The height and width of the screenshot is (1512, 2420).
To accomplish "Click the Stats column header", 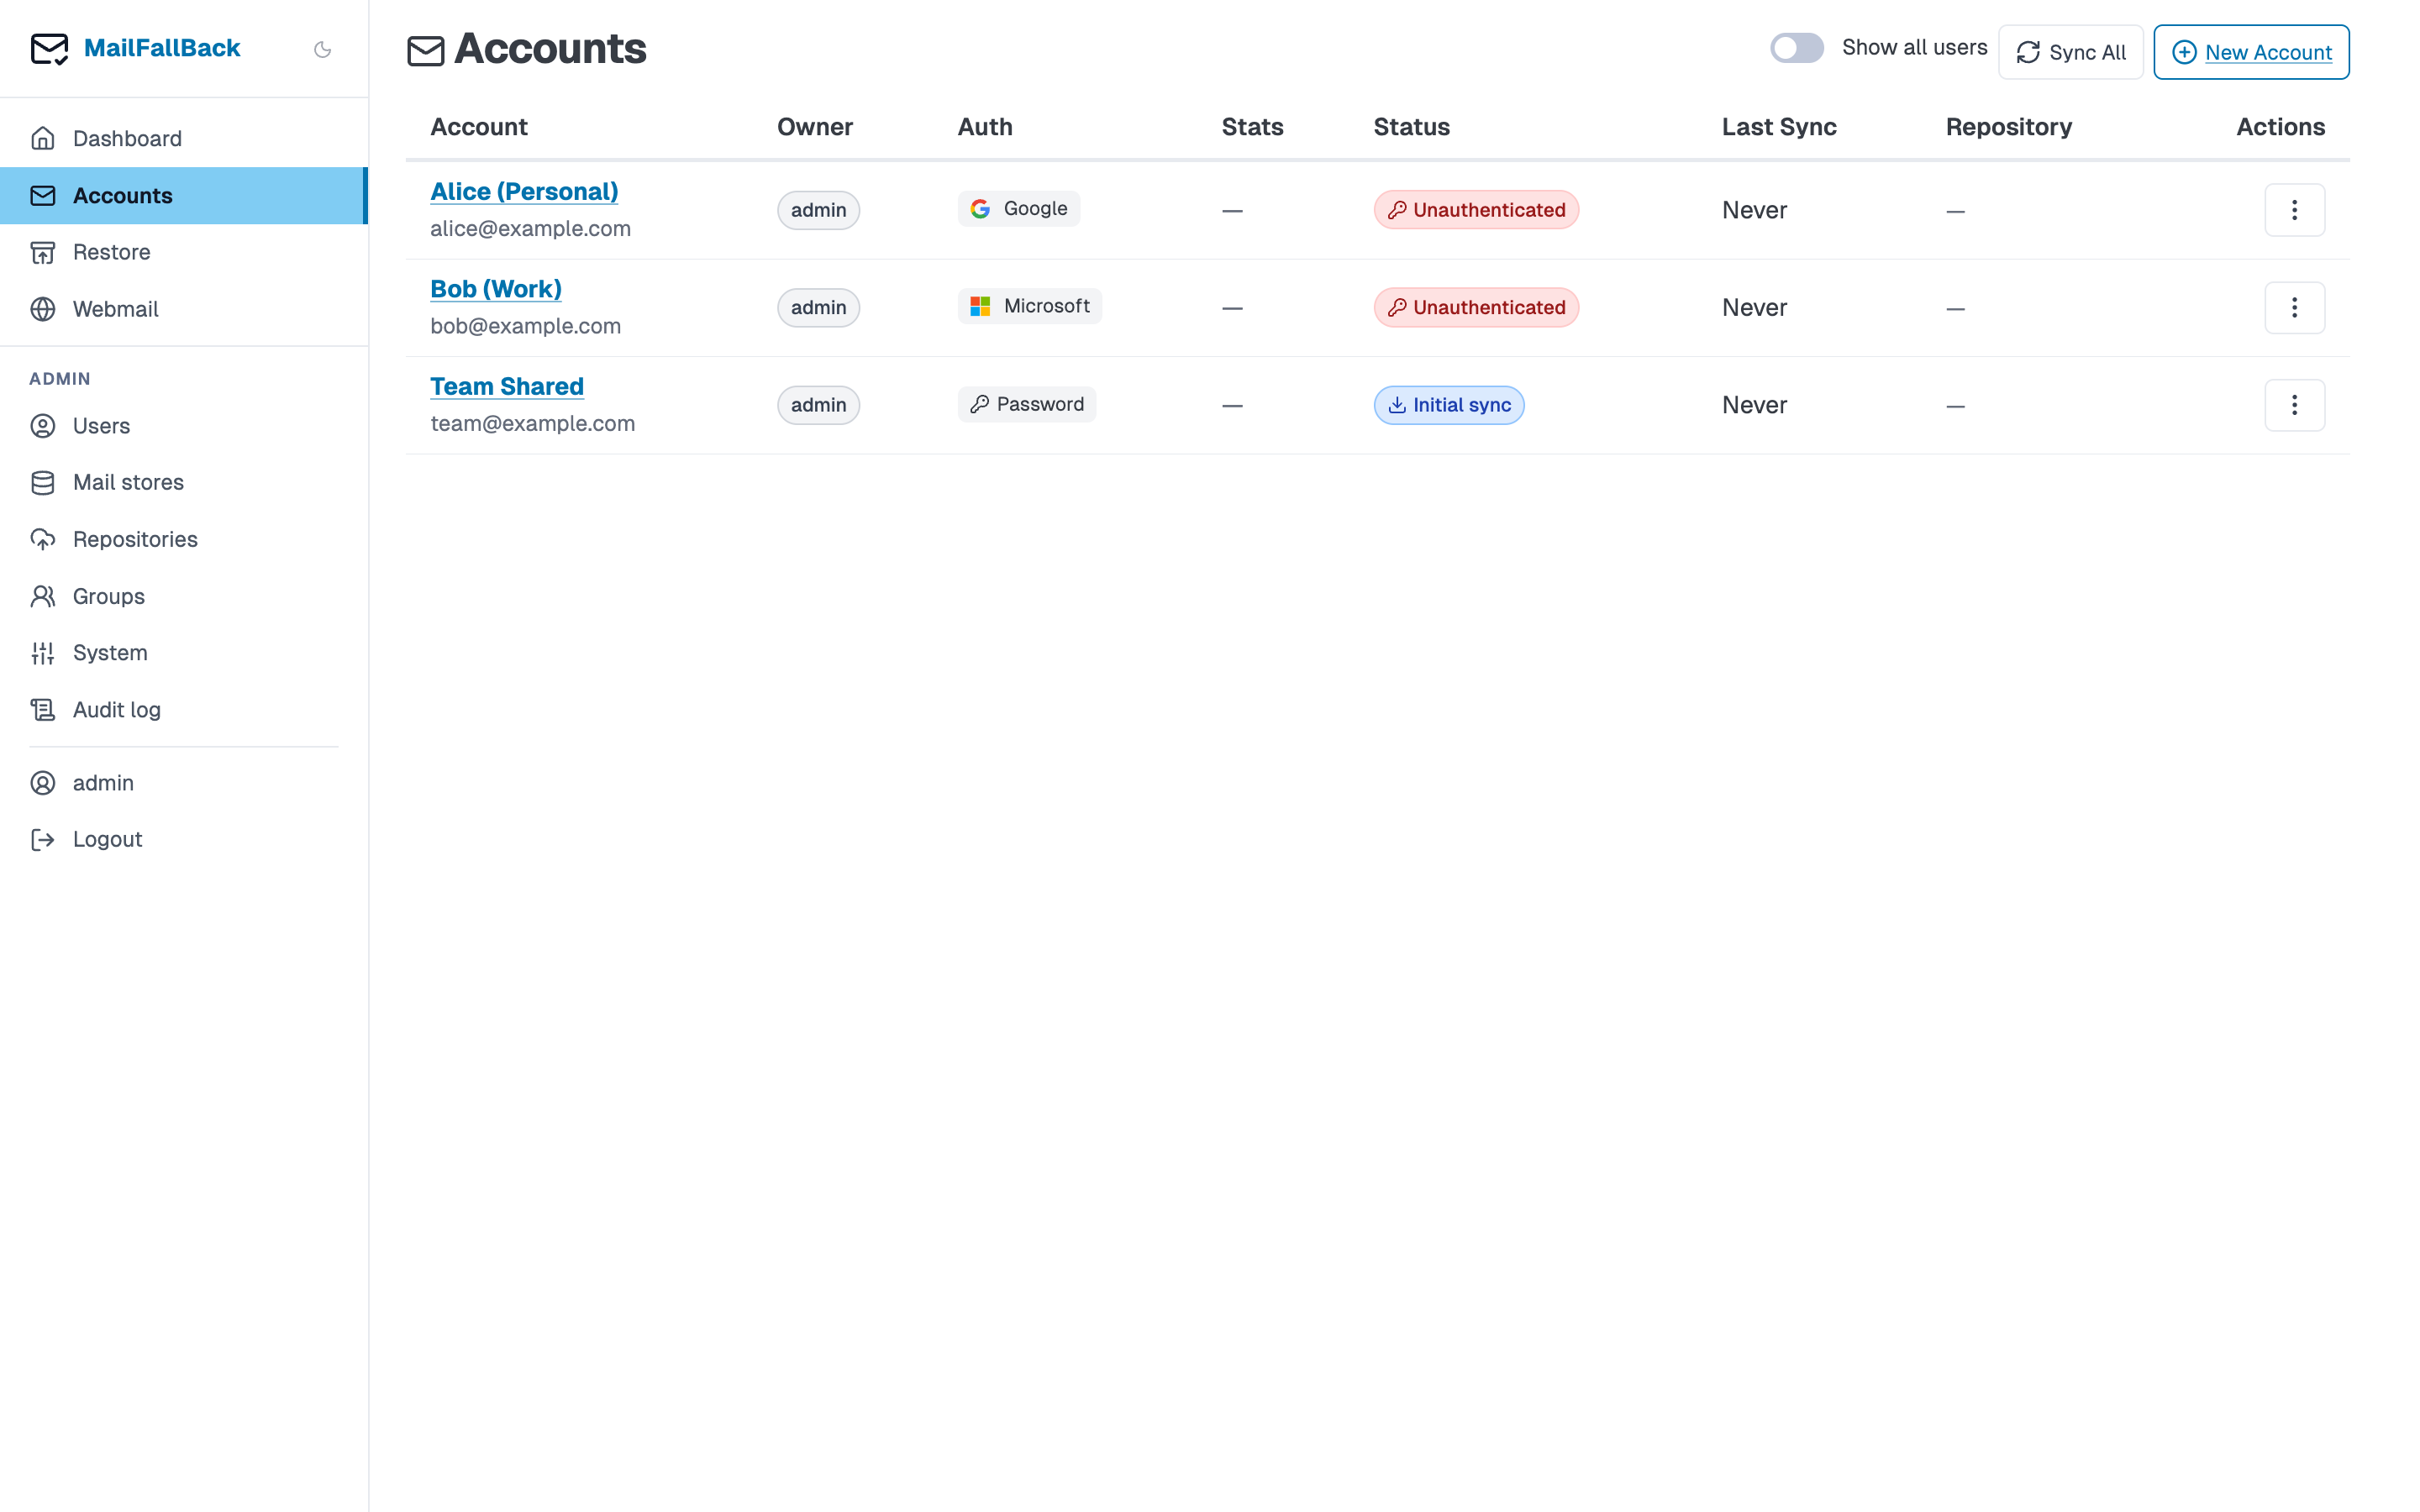I will tap(1252, 127).
